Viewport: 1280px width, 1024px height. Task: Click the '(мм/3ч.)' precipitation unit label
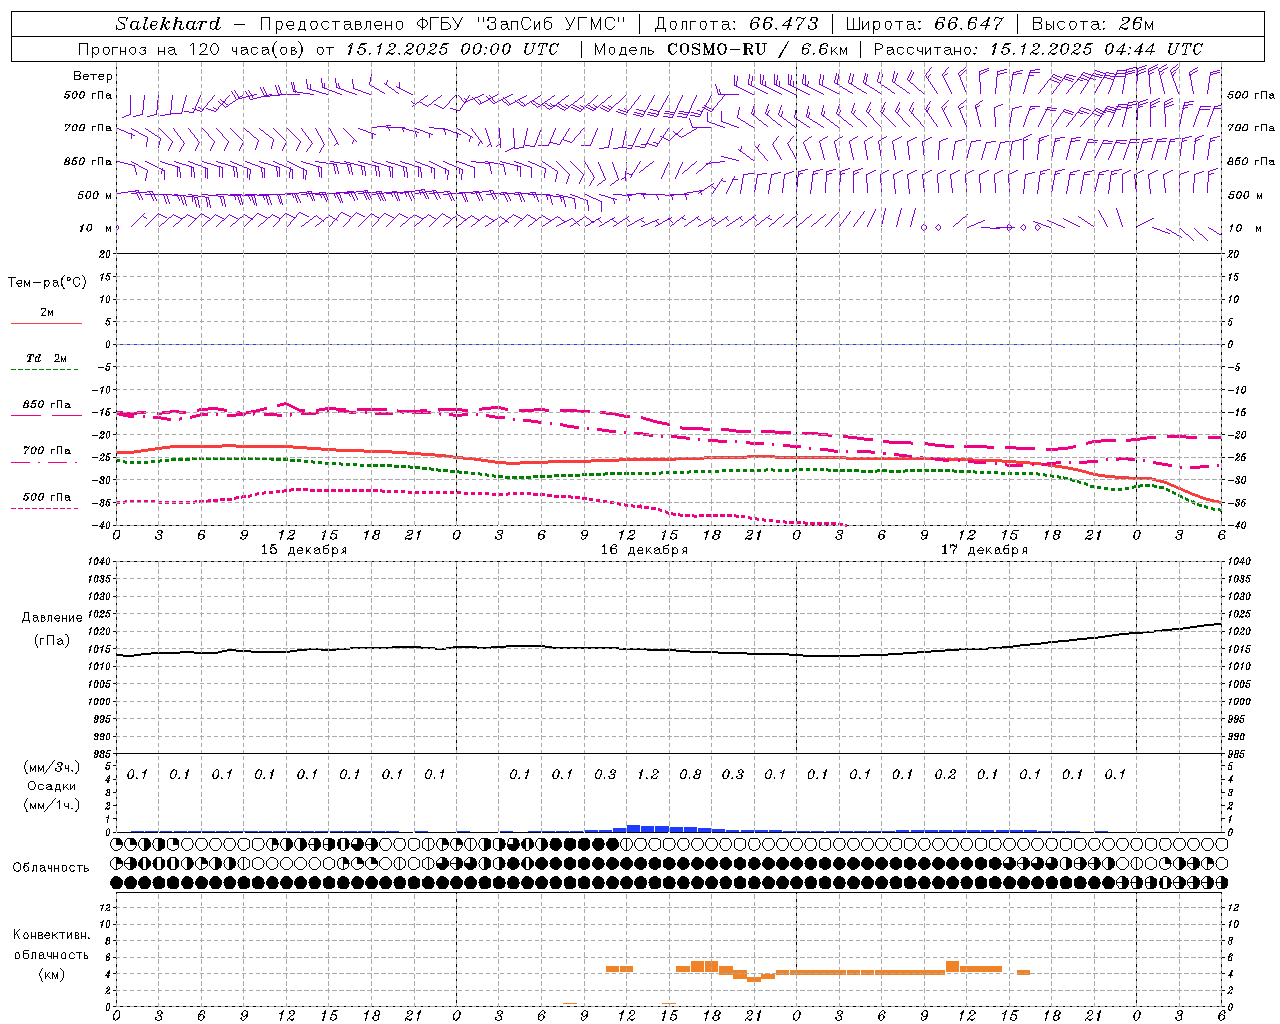[52, 767]
